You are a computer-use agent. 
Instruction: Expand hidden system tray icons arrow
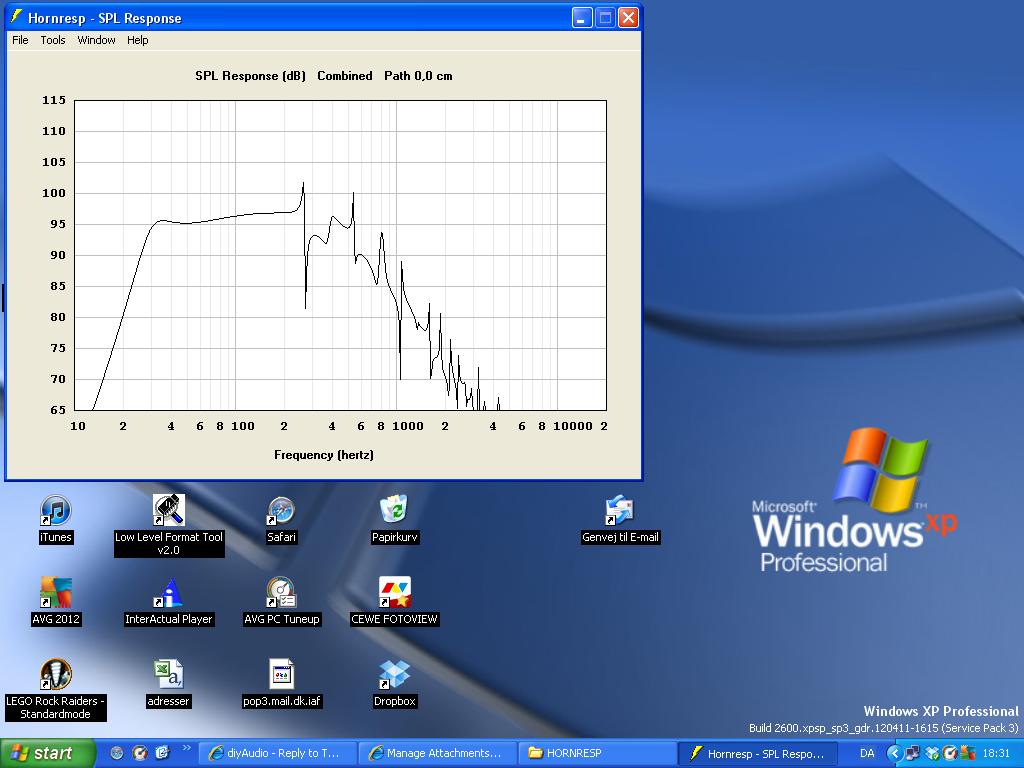894,754
